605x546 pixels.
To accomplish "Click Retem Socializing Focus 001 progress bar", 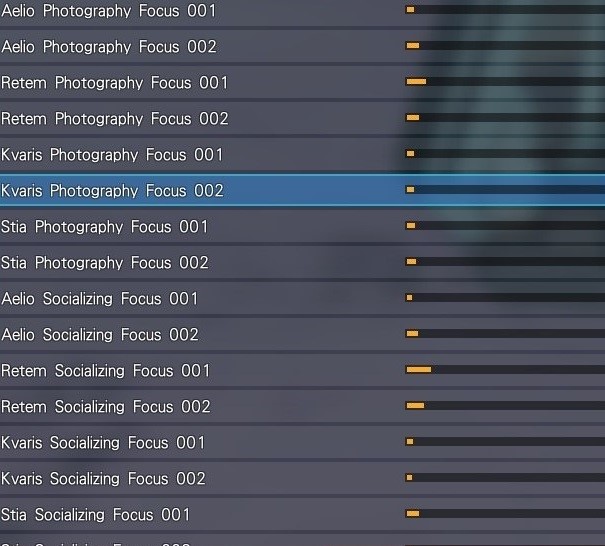I will 505,370.
